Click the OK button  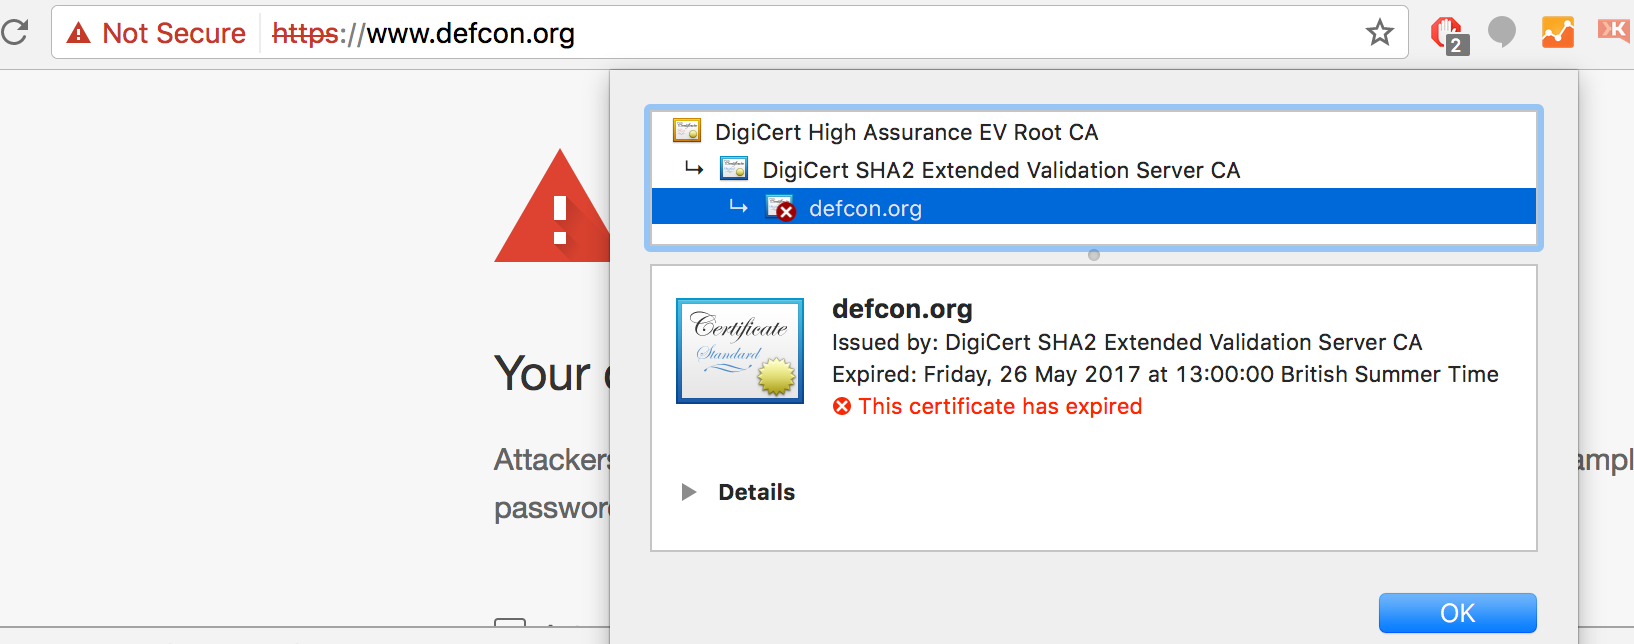click(1457, 613)
